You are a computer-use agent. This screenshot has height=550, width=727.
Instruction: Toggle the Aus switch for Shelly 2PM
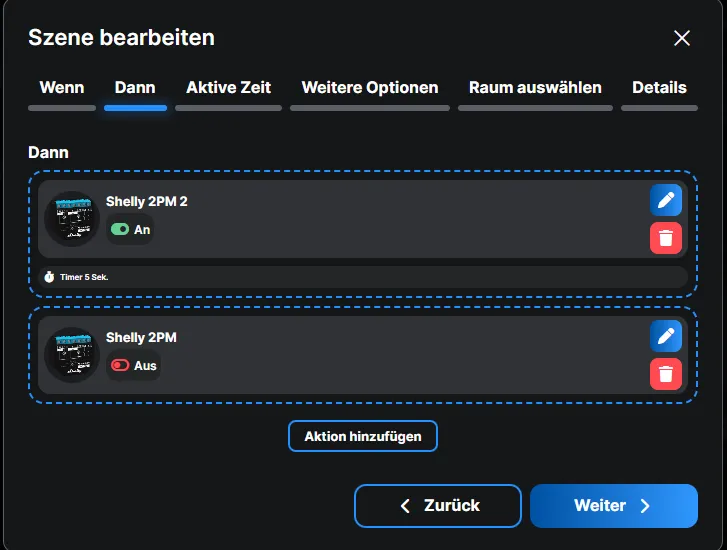121,366
